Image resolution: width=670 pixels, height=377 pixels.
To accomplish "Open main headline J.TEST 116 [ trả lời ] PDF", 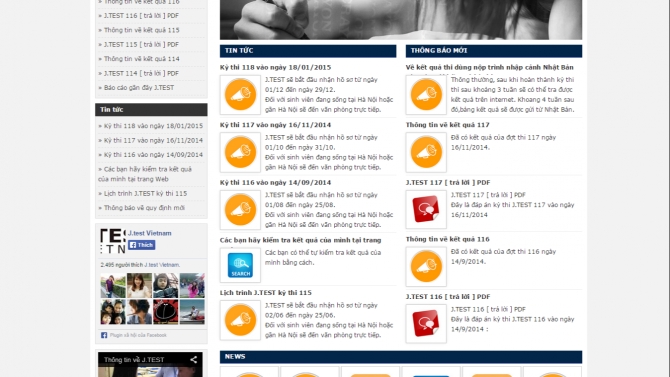I will pyautogui.click(x=448, y=297).
